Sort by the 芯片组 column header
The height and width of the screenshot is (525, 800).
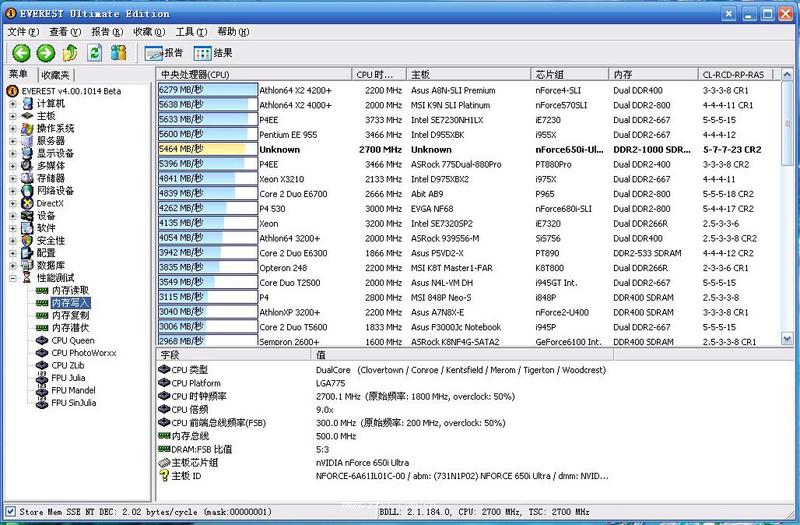[569, 74]
